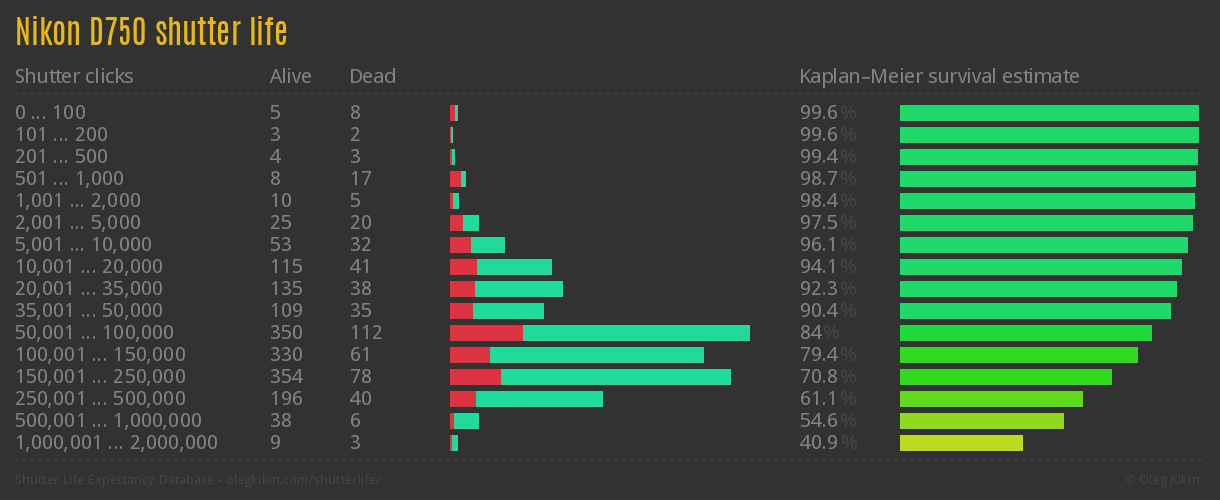Click the 99.6% survival bar for 0 … 100
The height and width of the screenshot is (500, 1220).
[x=1049, y=113]
